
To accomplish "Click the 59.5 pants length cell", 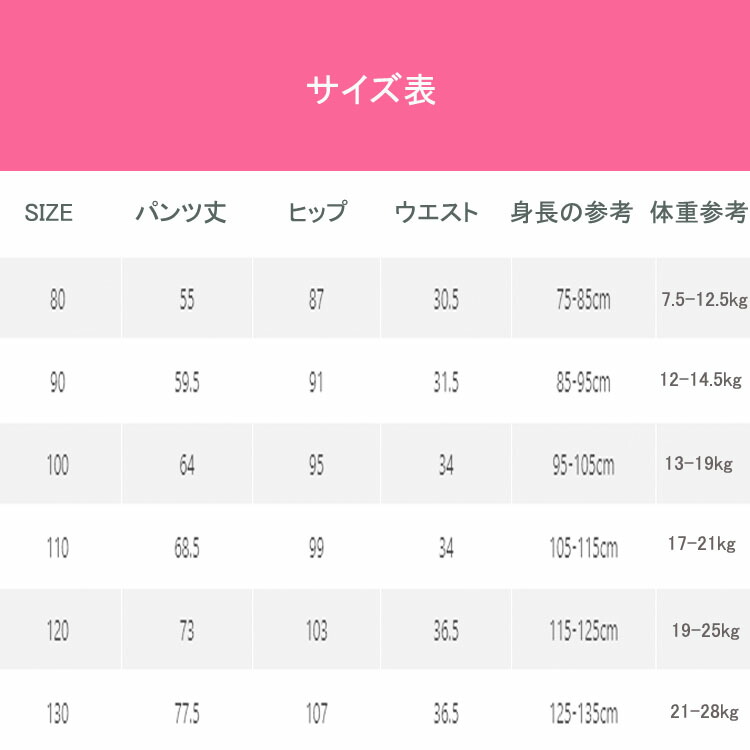I will pyautogui.click(x=187, y=383).
